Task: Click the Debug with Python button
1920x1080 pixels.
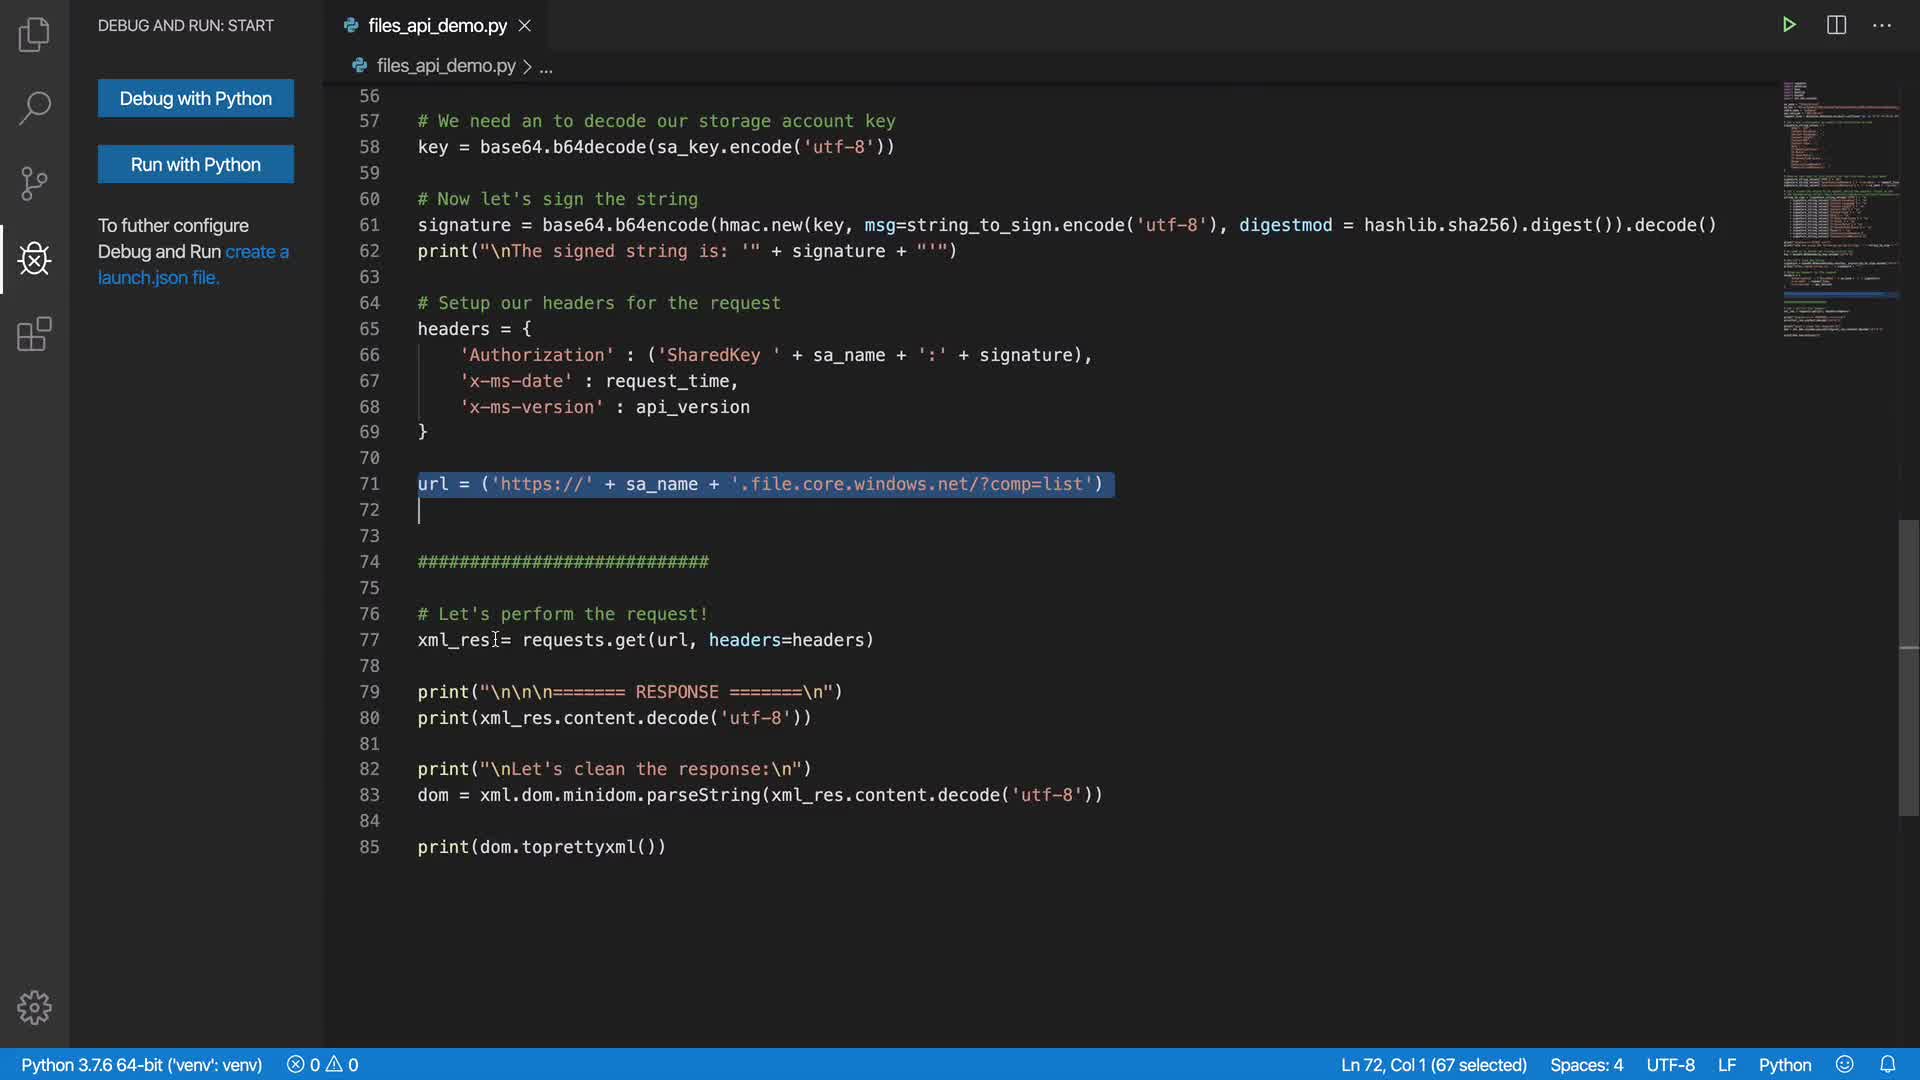Action: 196,98
